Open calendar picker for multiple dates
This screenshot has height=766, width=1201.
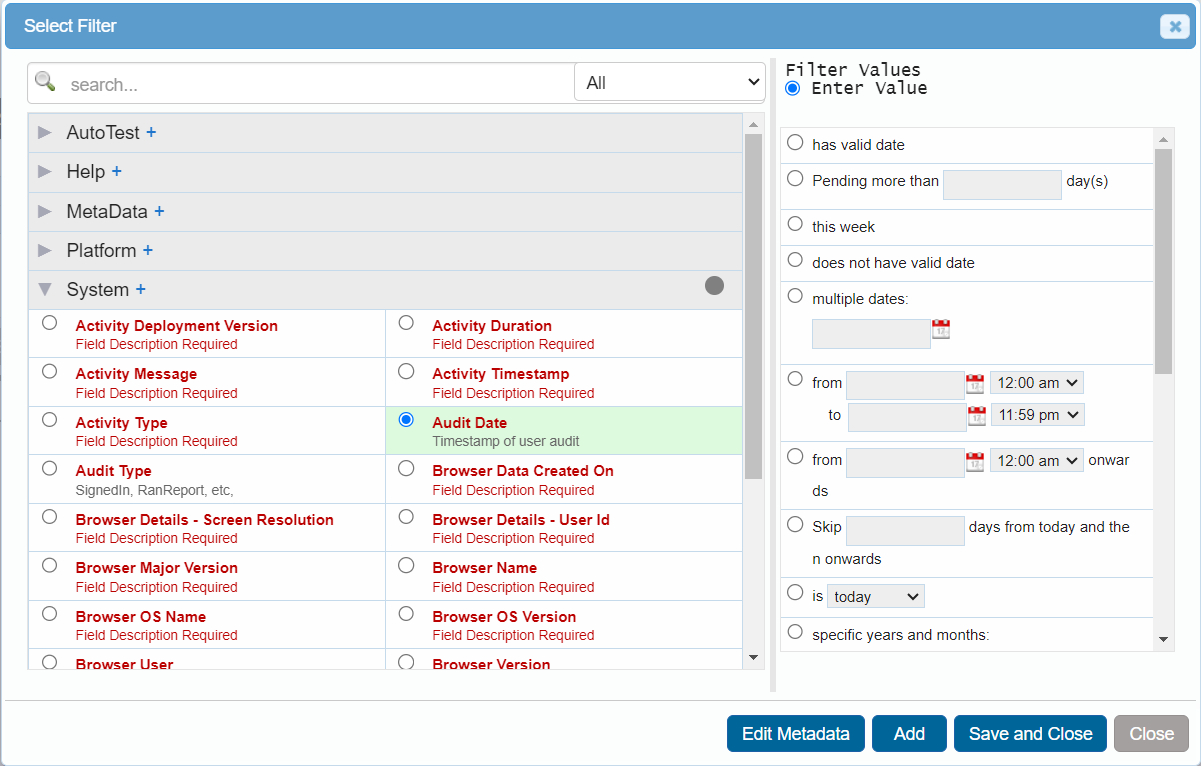940,329
